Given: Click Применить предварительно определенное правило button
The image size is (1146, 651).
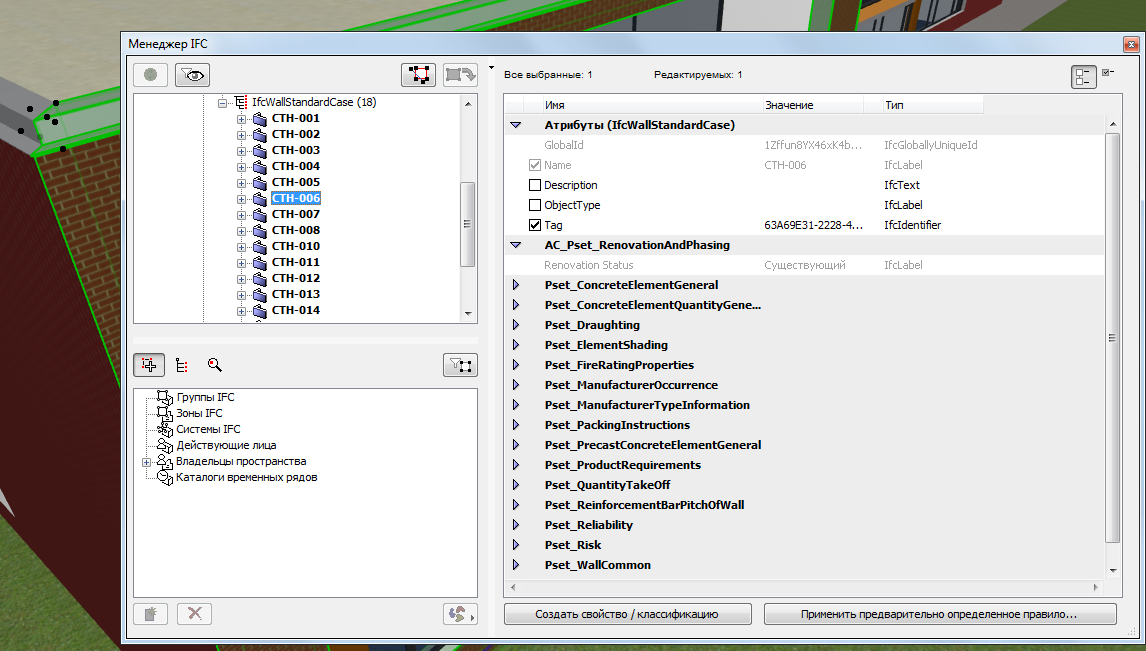Looking at the screenshot, I should (x=940, y=614).
